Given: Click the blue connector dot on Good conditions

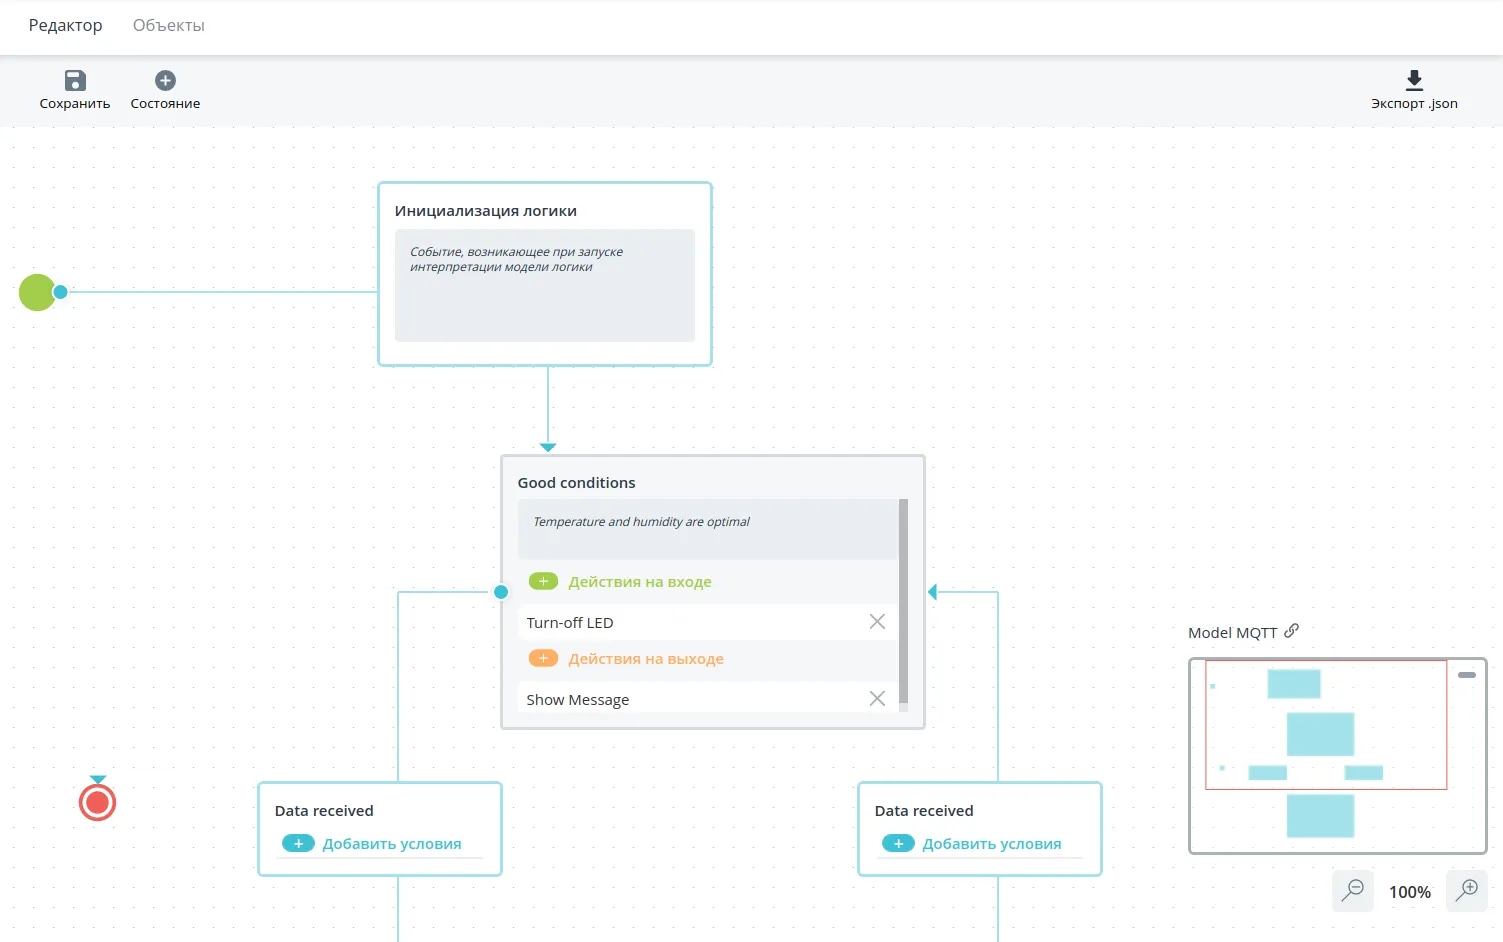Looking at the screenshot, I should pyautogui.click(x=501, y=592).
